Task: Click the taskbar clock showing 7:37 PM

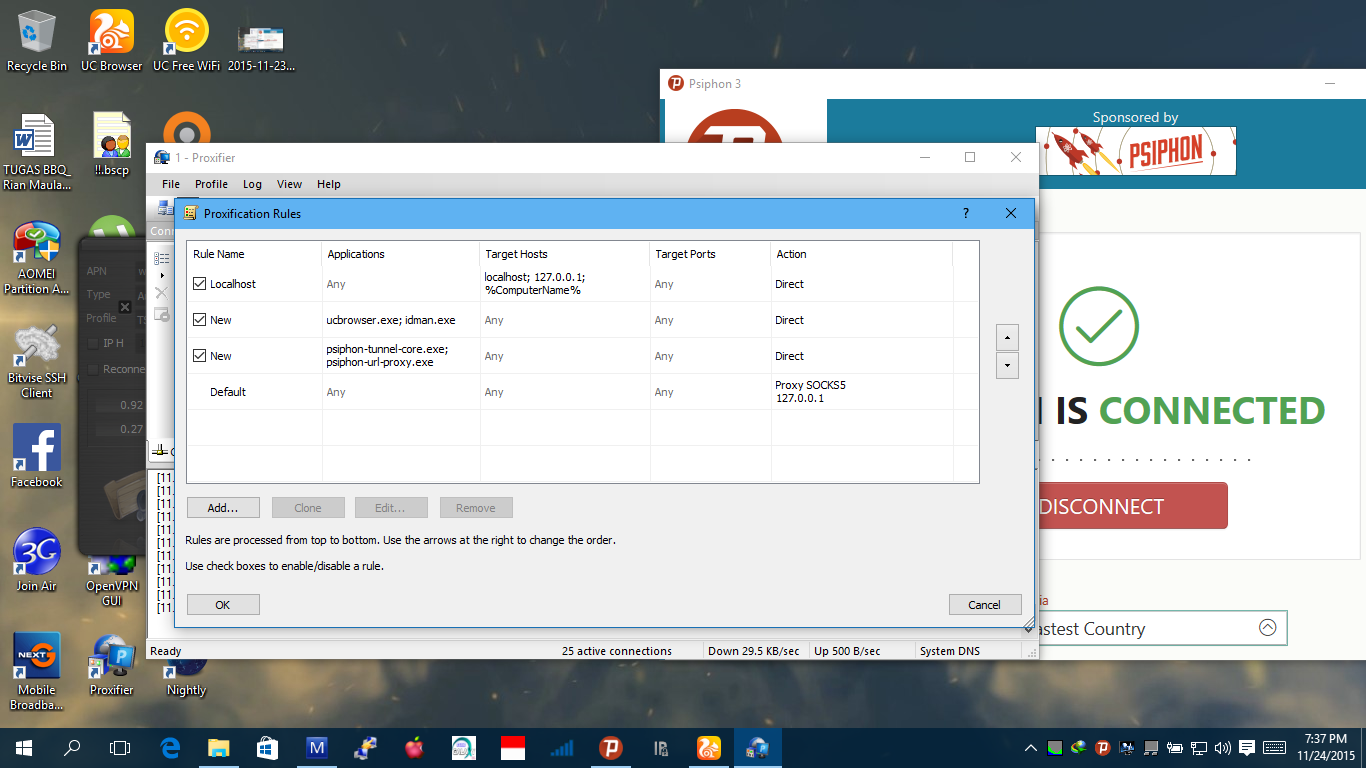Action: pyautogui.click(x=1326, y=747)
